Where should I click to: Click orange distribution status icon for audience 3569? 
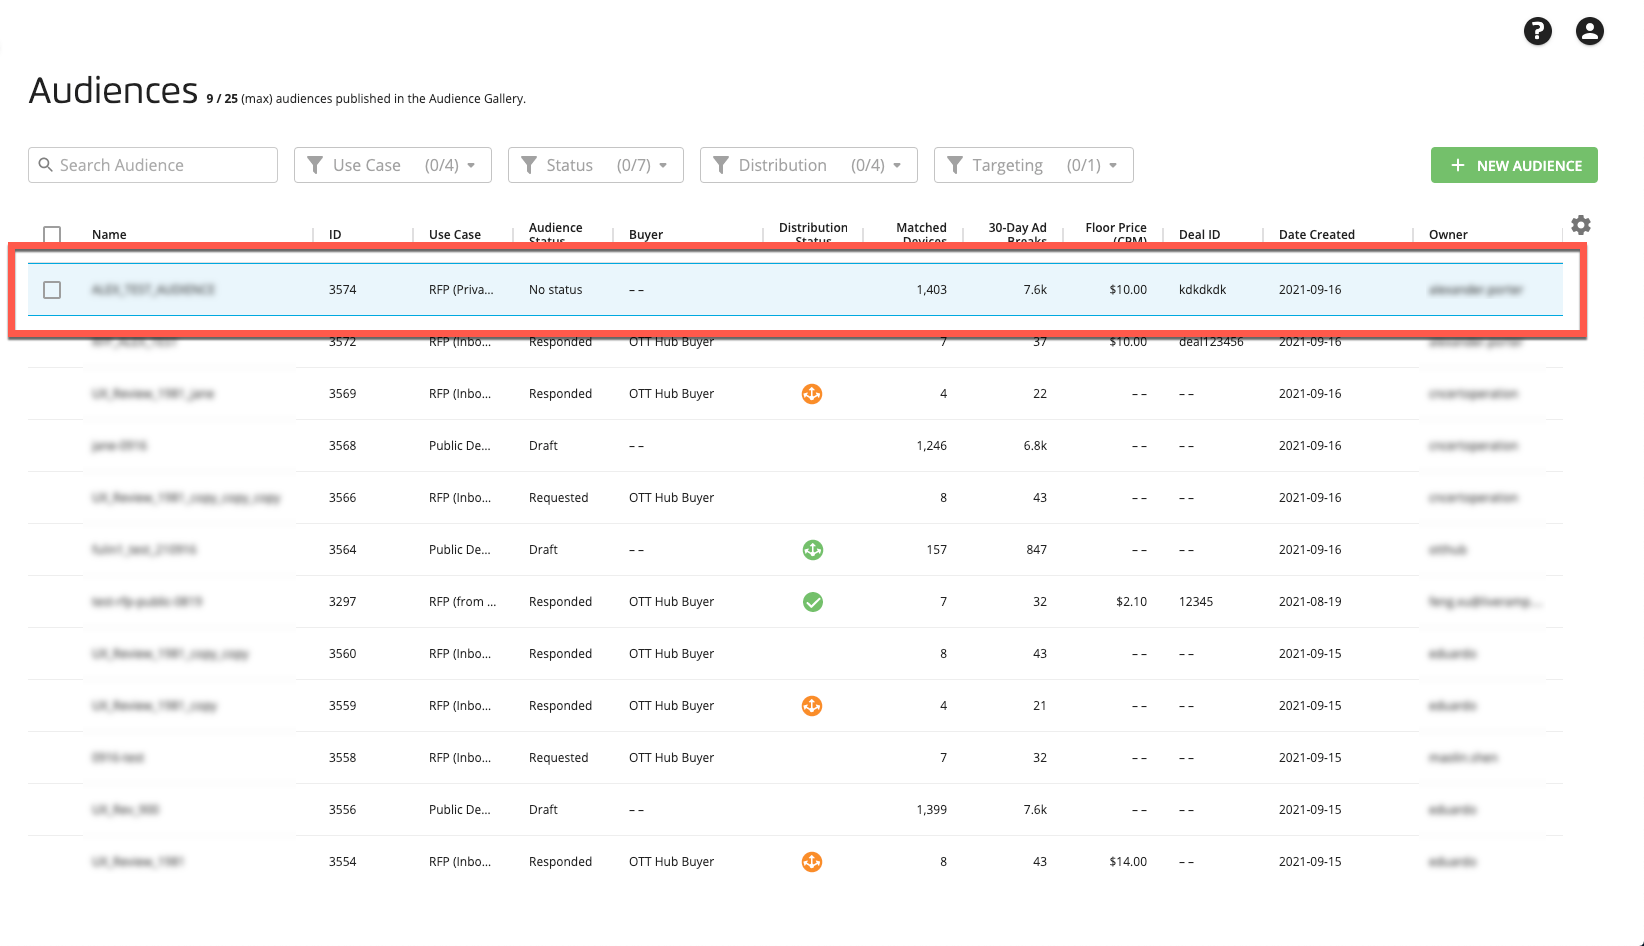[812, 394]
